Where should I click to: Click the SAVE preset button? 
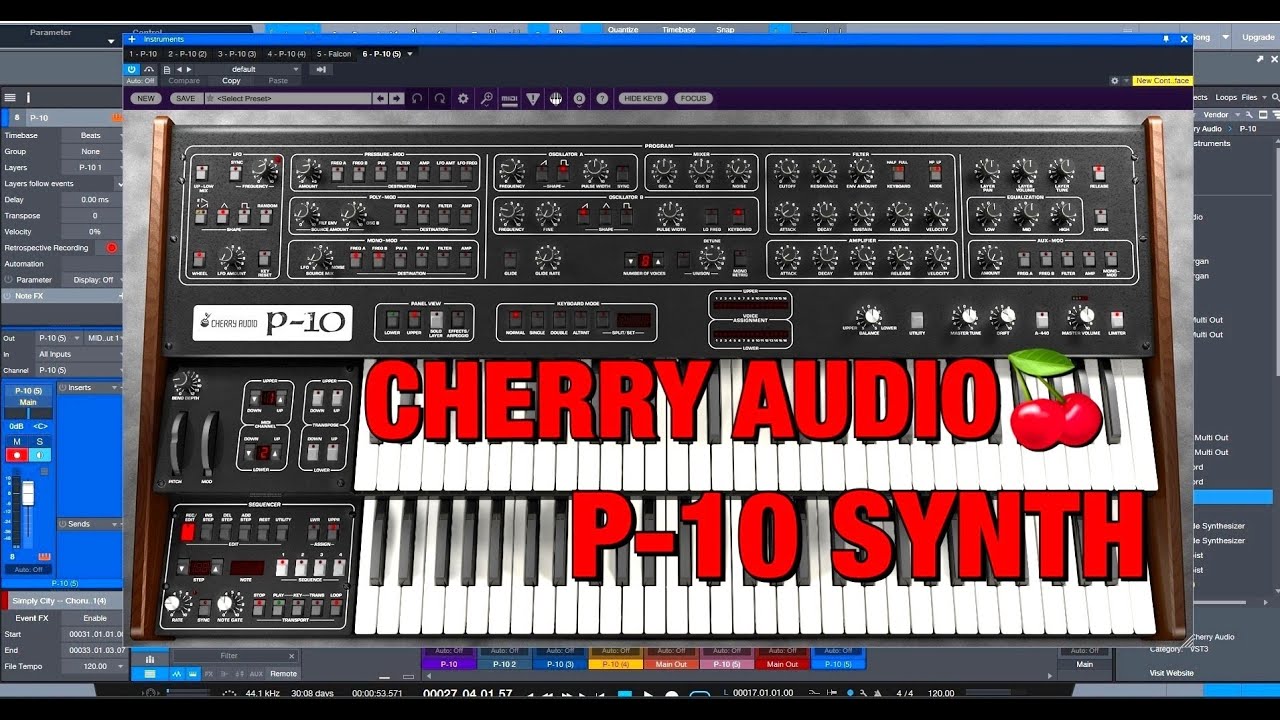(x=185, y=98)
